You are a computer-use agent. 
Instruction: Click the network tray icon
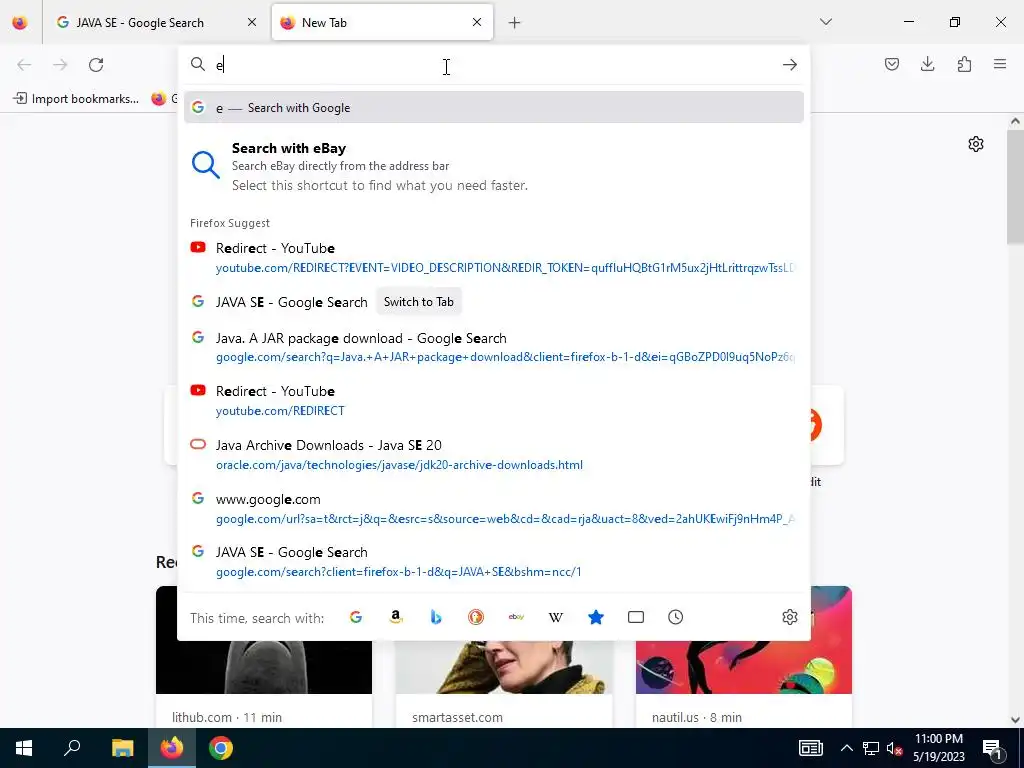coord(871,748)
